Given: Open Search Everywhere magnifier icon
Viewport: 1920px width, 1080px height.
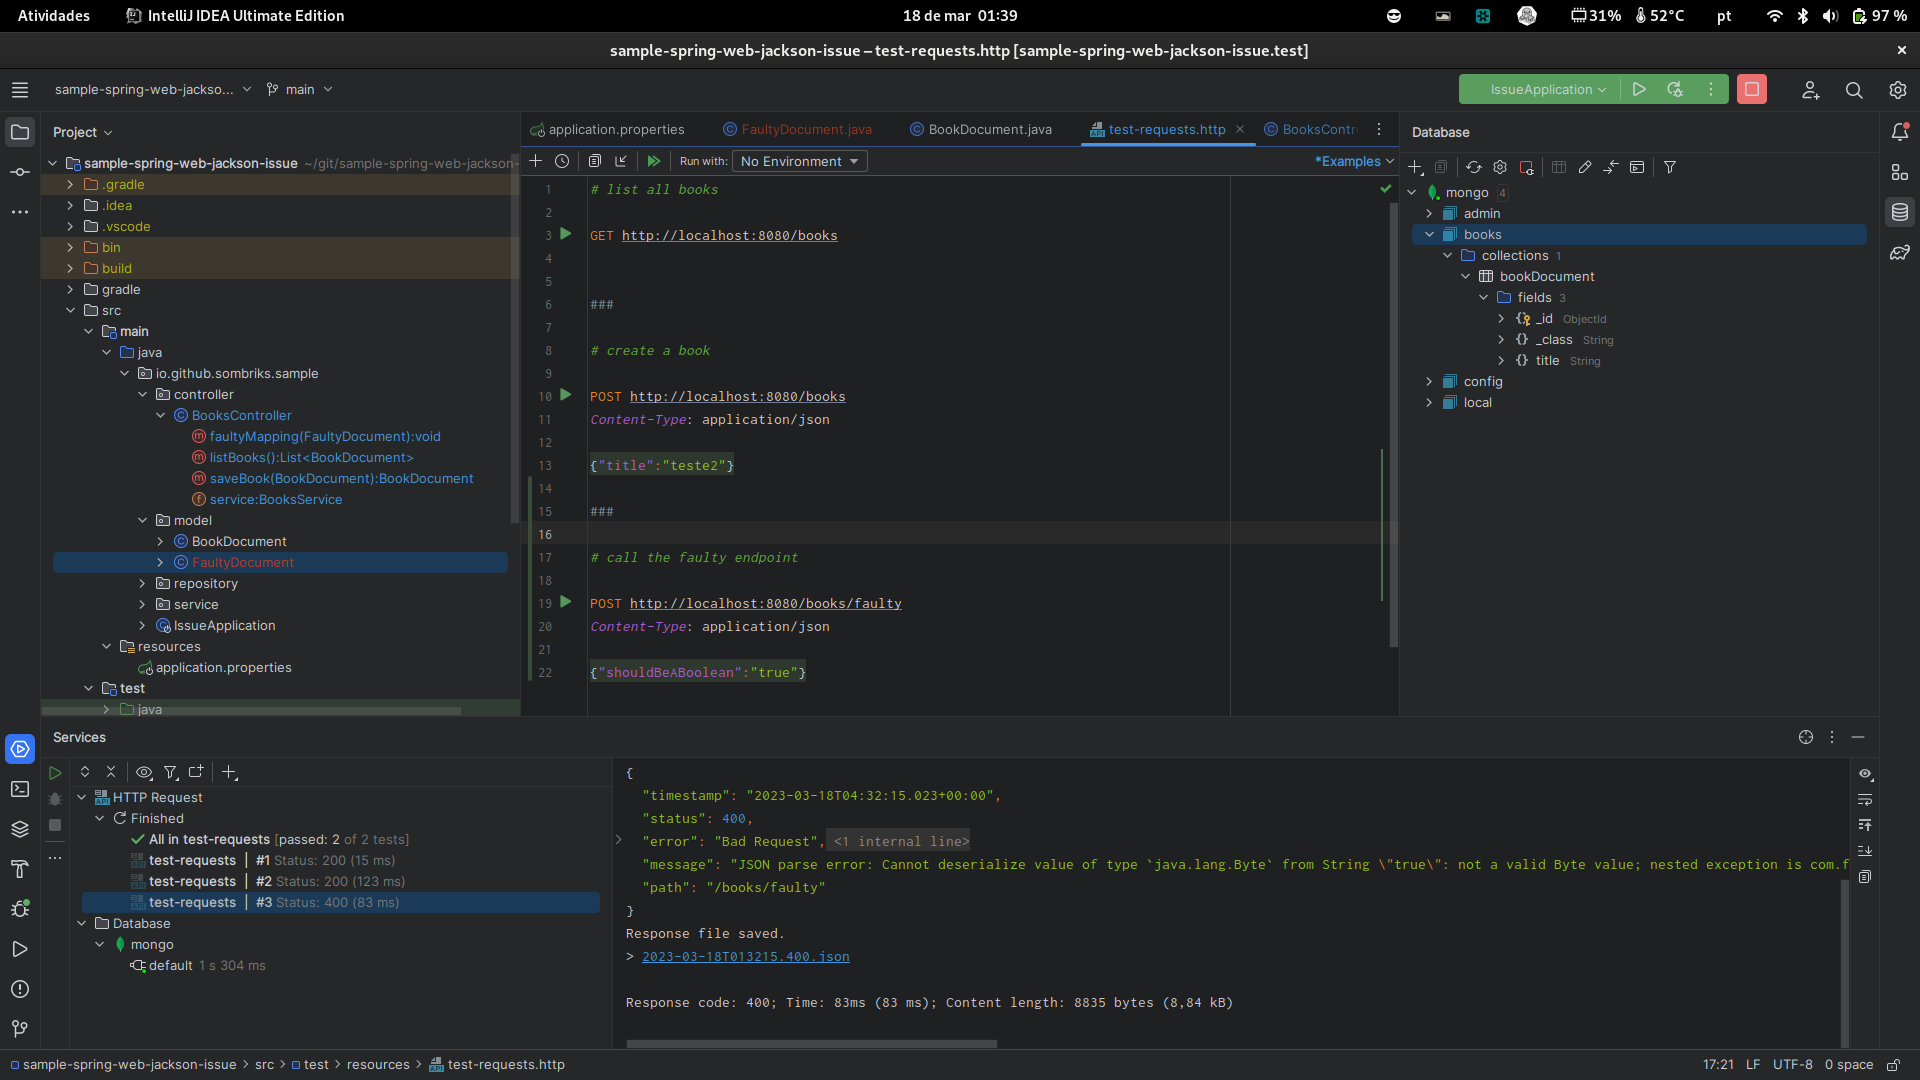Looking at the screenshot, I should click(x=1853, y=90).
